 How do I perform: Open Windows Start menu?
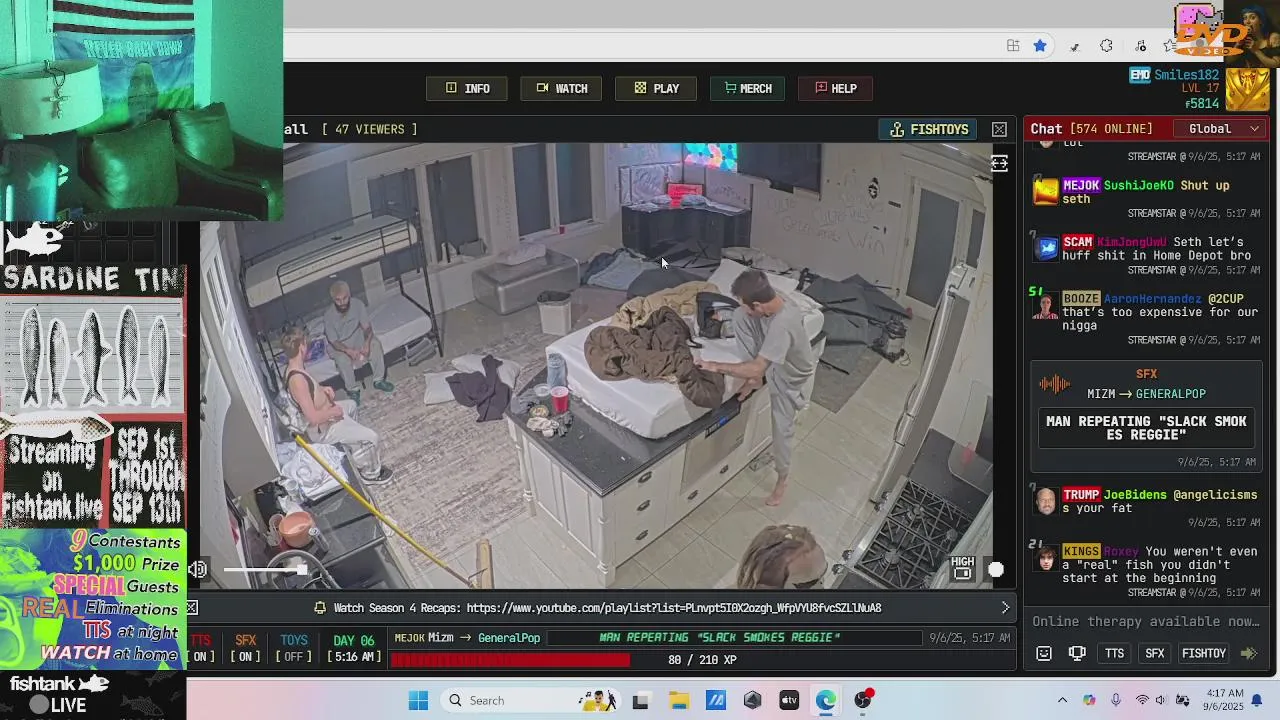(x=418, y=700)
